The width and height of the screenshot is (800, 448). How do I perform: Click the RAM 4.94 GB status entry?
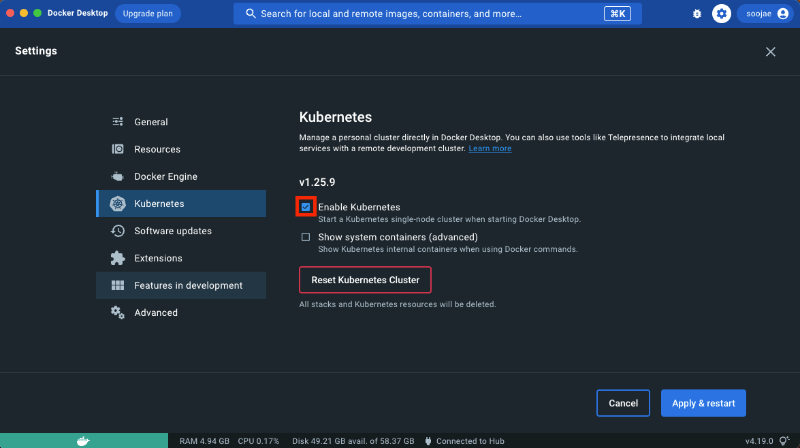(x=204, y=441)
